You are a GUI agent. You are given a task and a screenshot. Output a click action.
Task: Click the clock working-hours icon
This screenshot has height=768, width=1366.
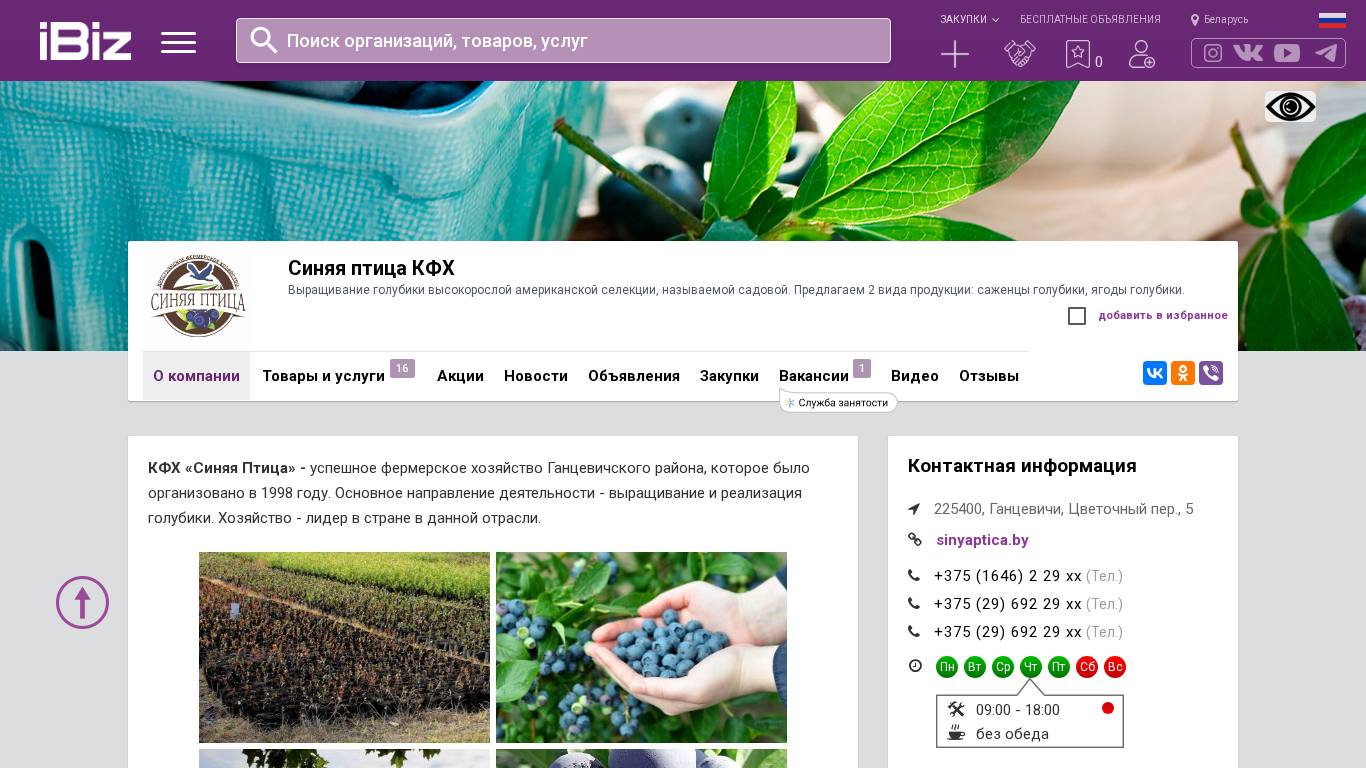(x=915, y=666)
